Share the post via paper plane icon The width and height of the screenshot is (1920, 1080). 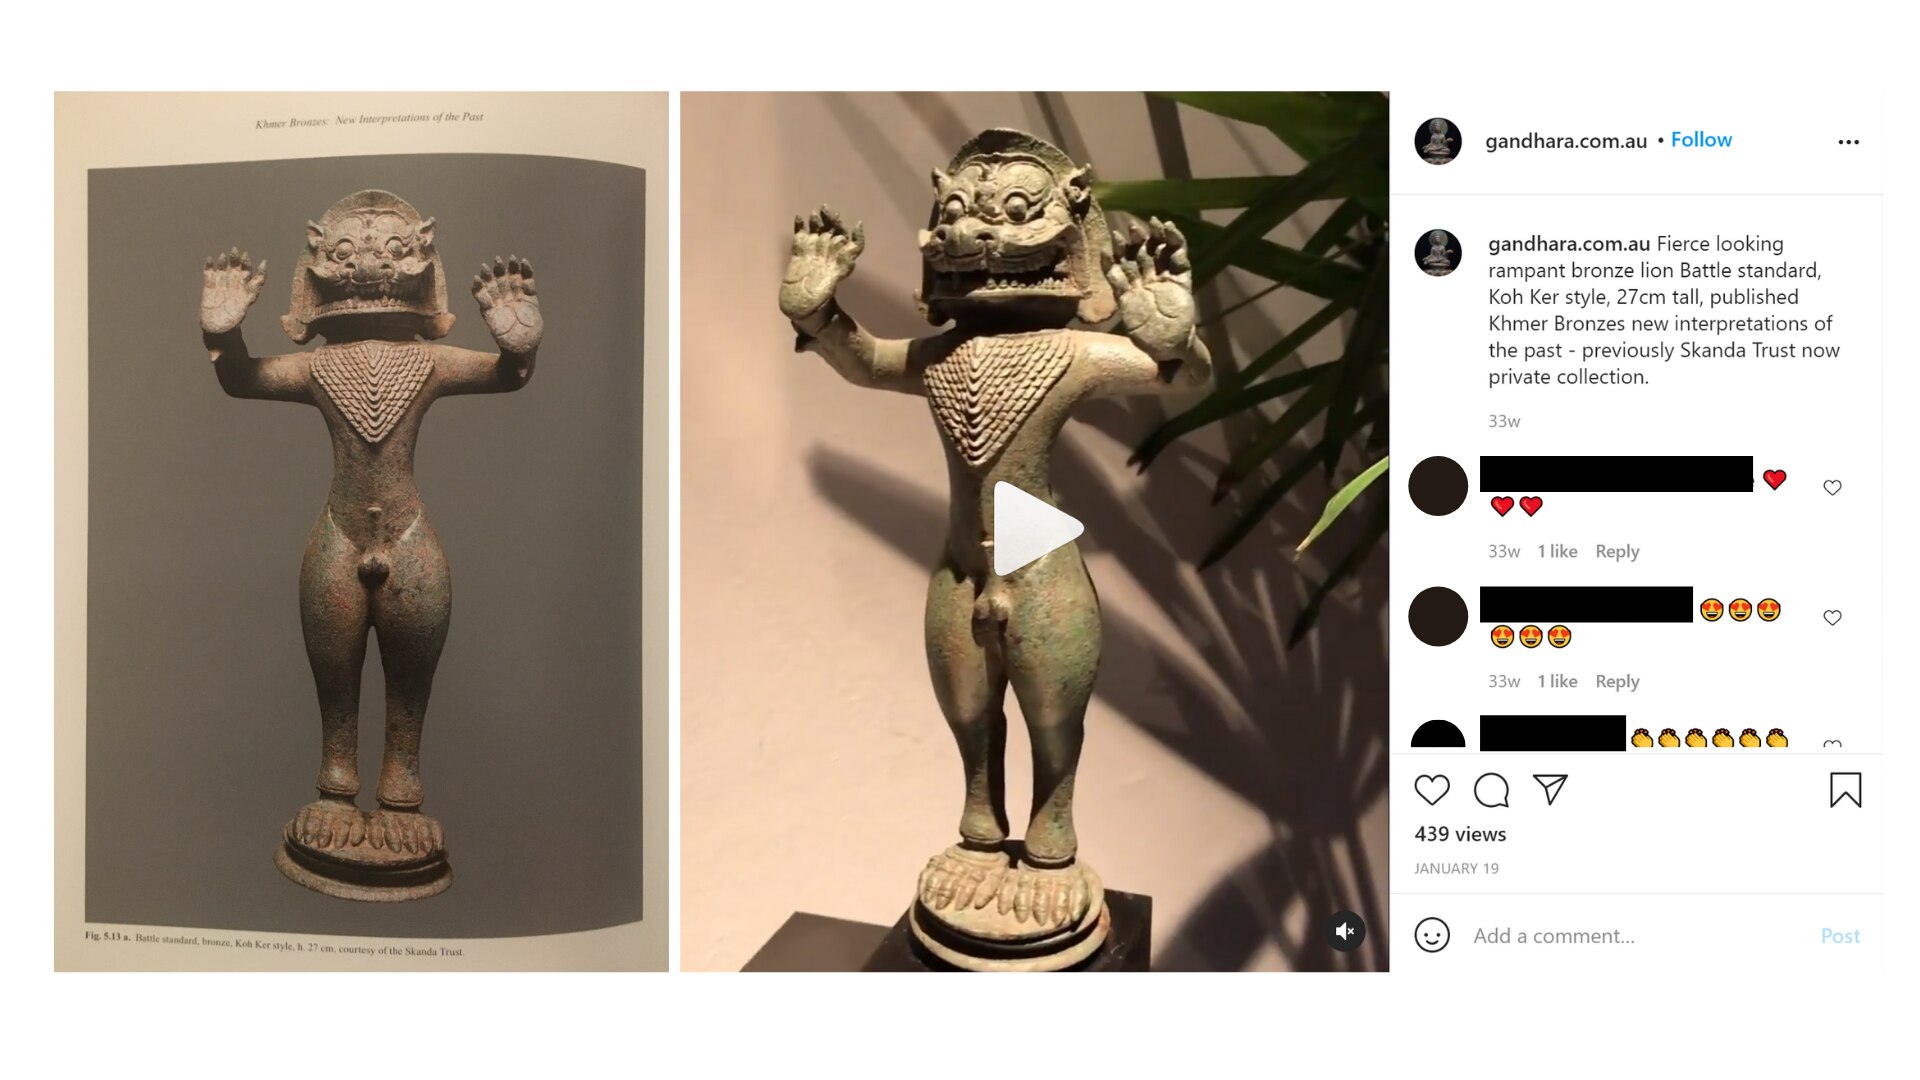pos(1550,789)
